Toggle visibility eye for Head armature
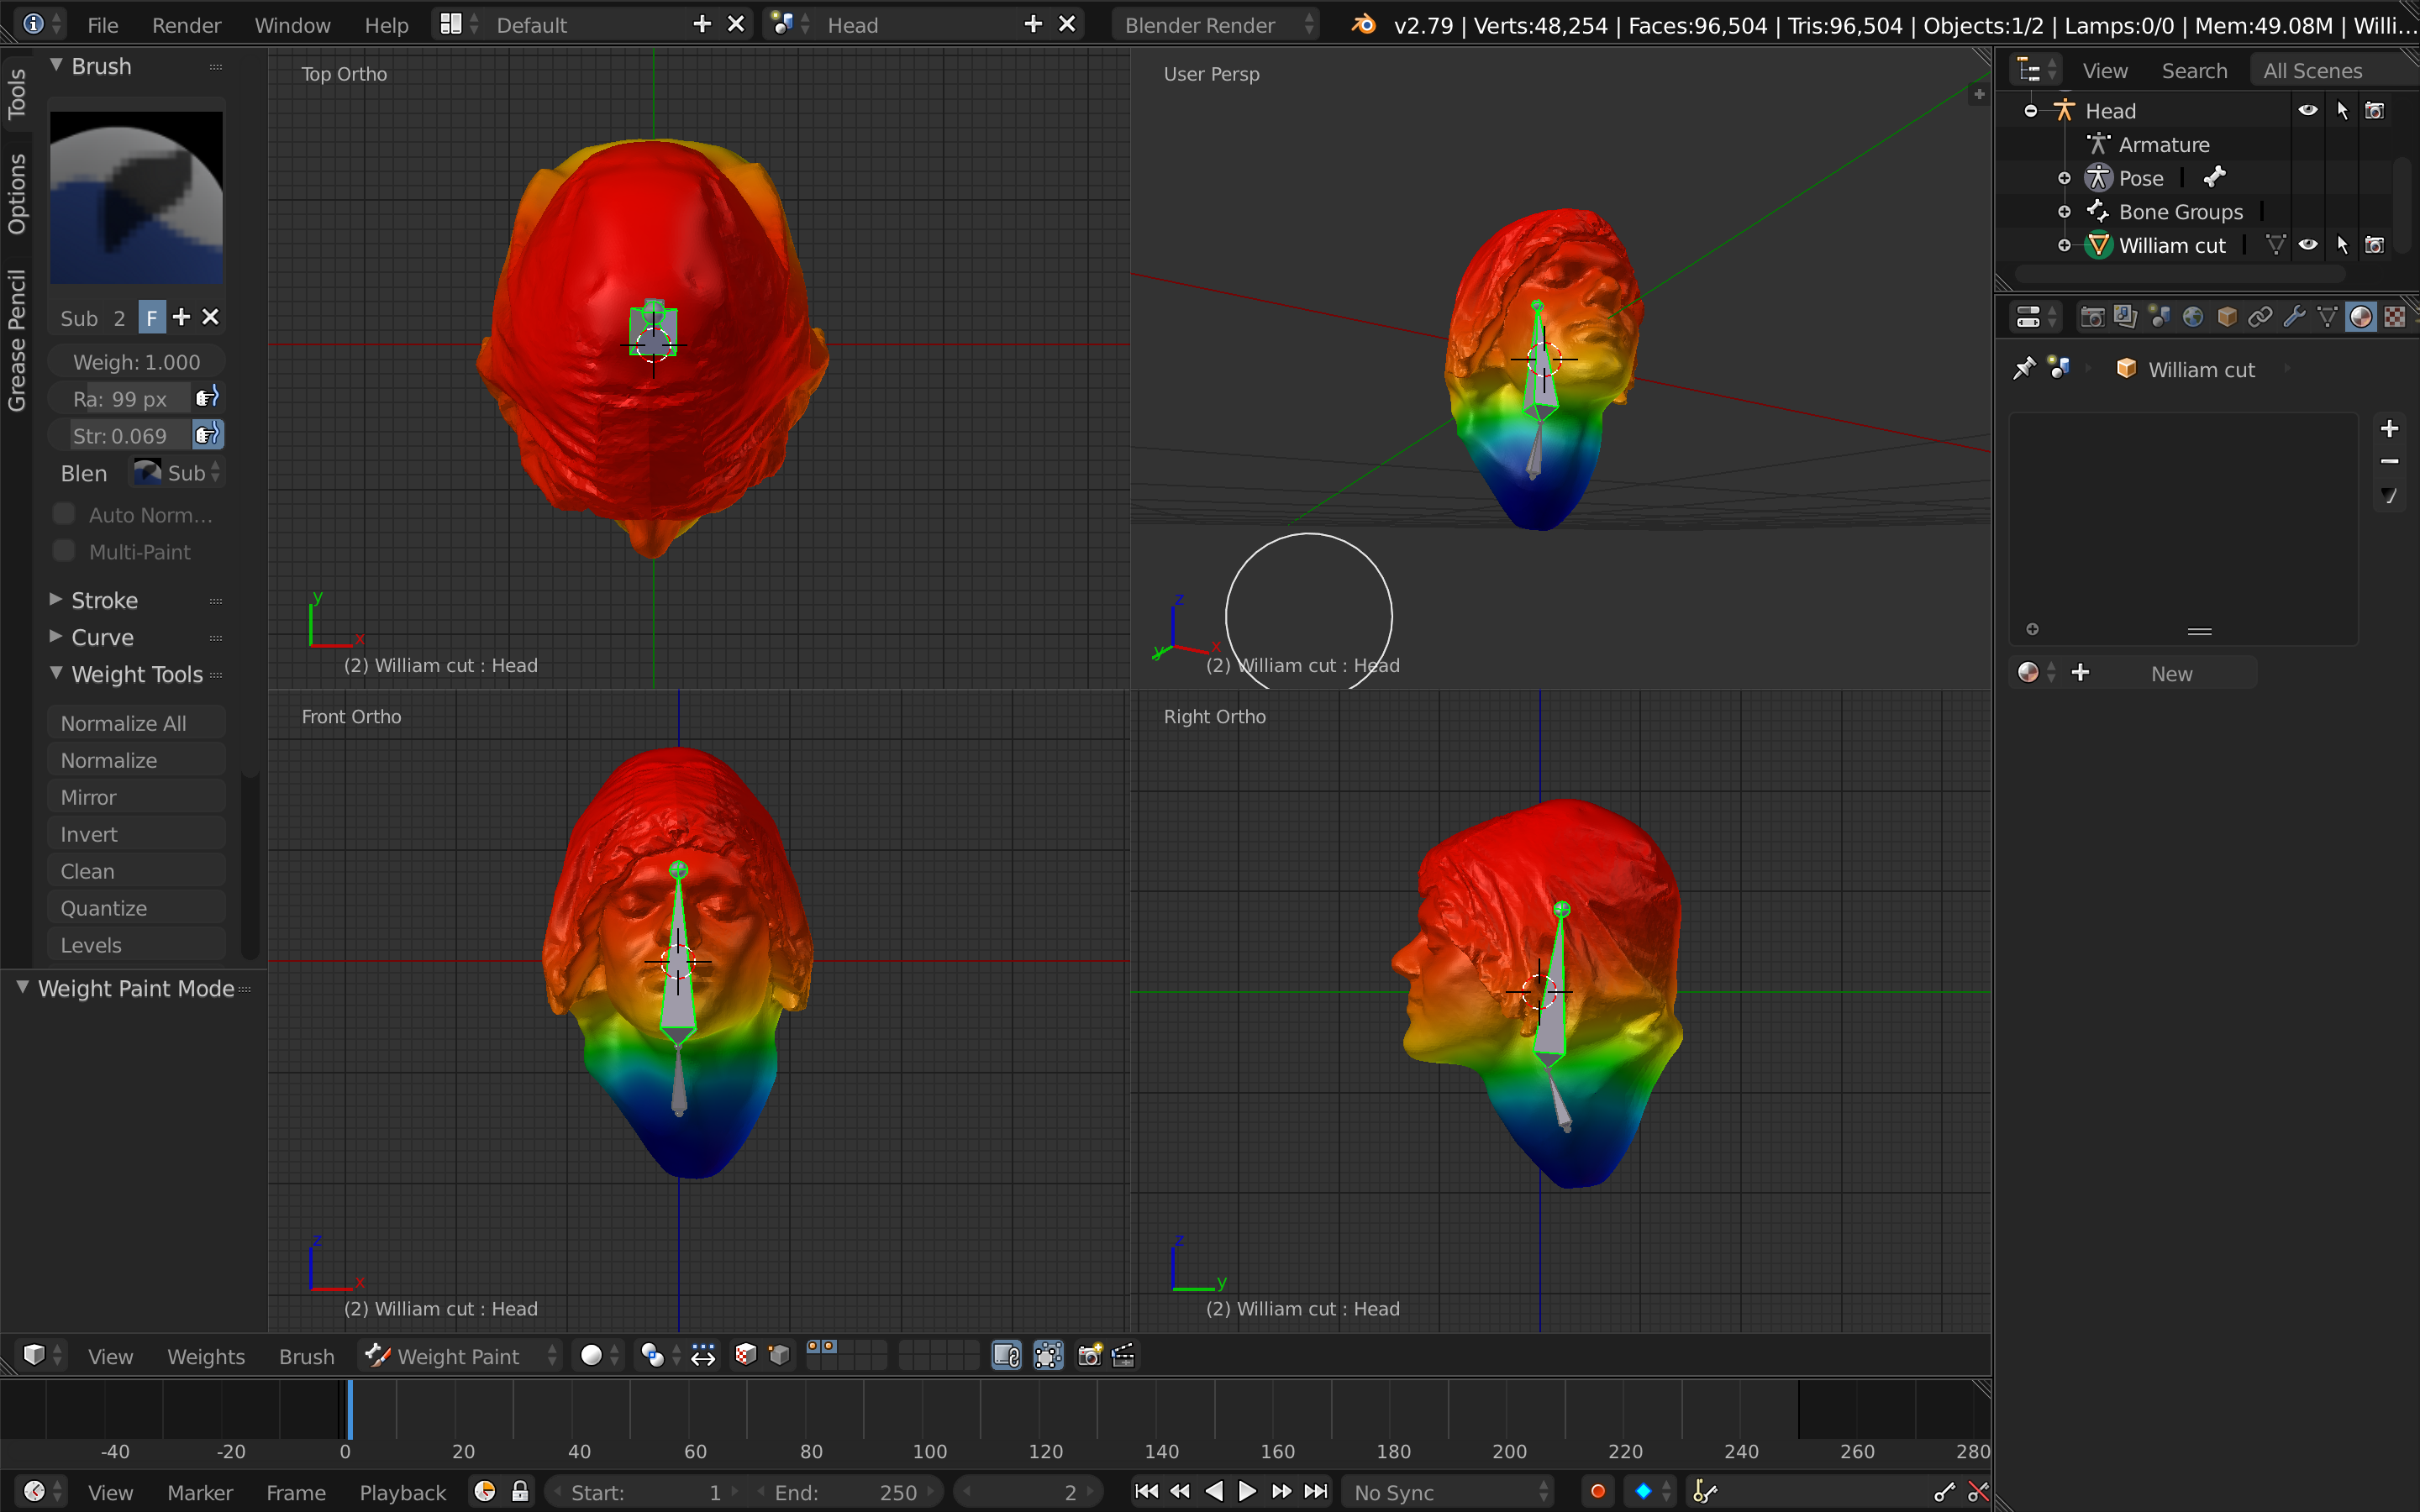This screenshot has width=2420, height=1512. point(2308,110)
